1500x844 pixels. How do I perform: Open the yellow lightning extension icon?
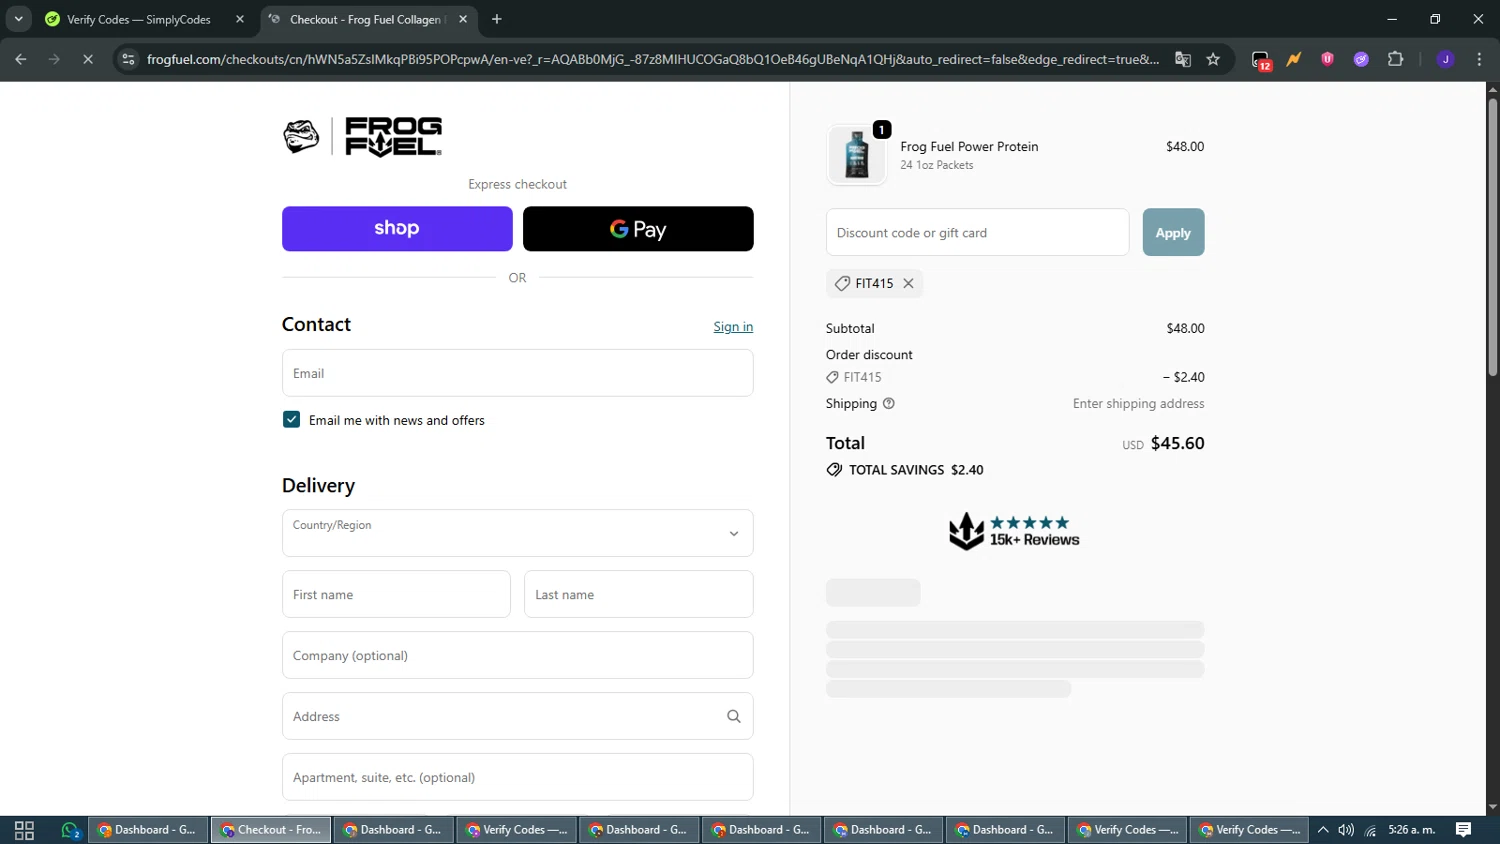[1294, 59]
